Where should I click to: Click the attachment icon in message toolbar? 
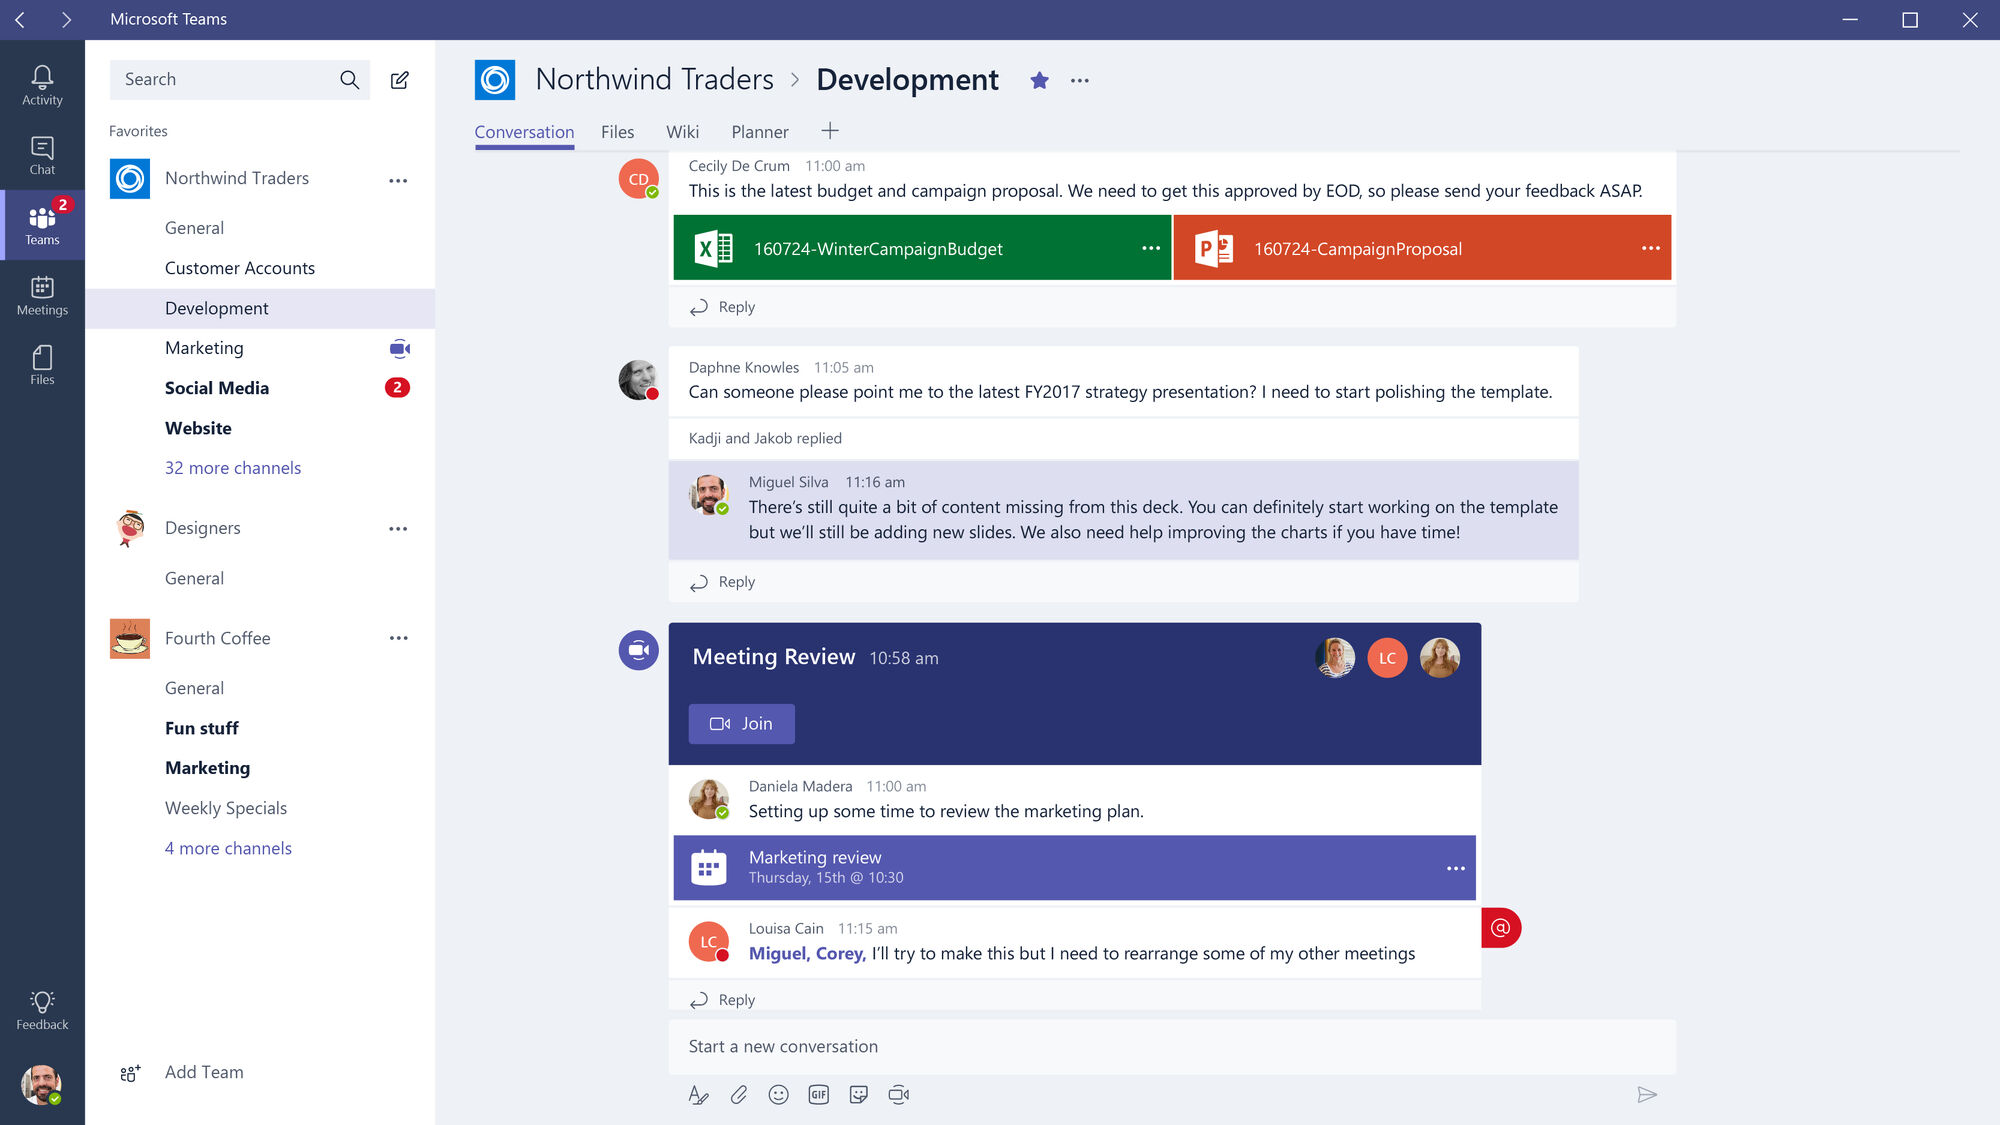point(739,1095)
